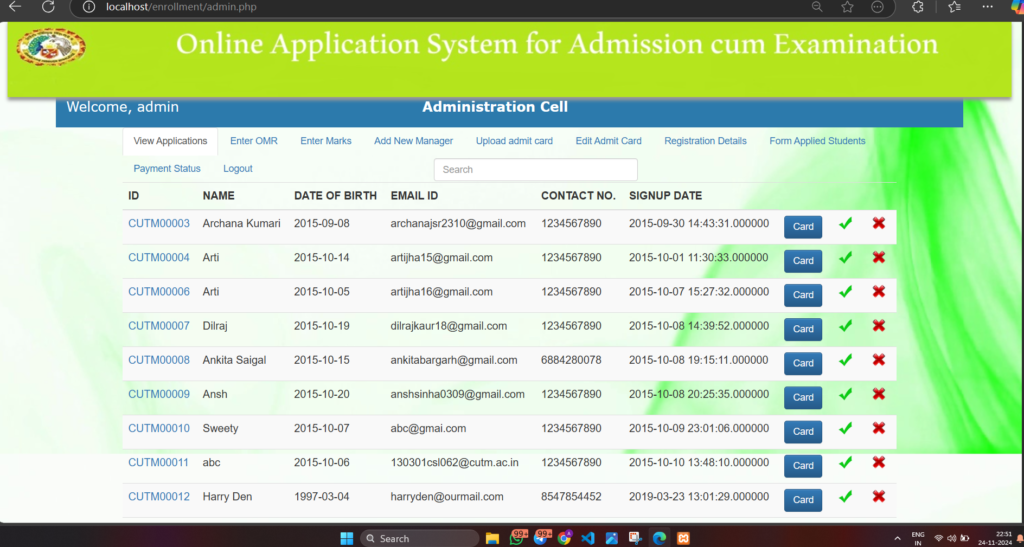The height and width of the screenshot is (547, 1024).
Task: Open application ID CUTM00009 link
Action: [159, 394]
